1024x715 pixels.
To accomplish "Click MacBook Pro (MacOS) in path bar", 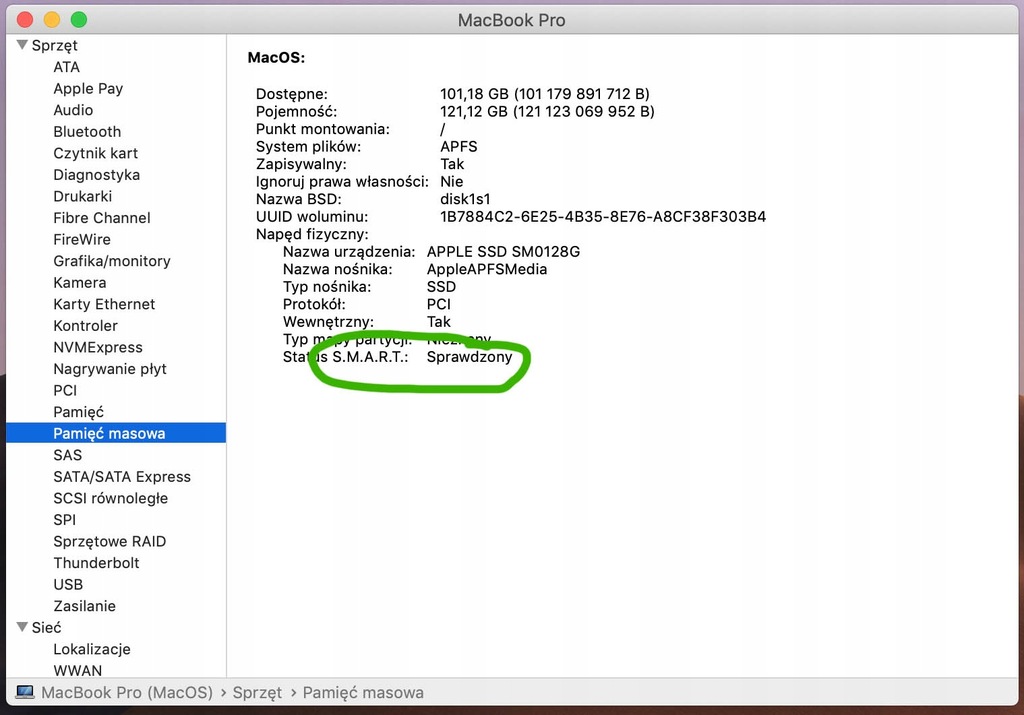I will click(127, 692).
